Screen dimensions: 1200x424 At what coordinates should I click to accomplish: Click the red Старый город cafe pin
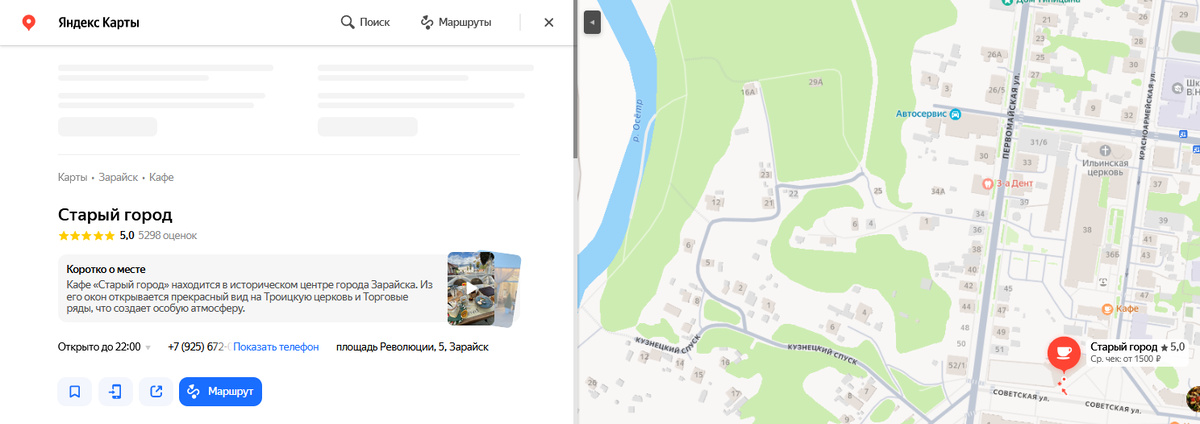[1062, 354]
